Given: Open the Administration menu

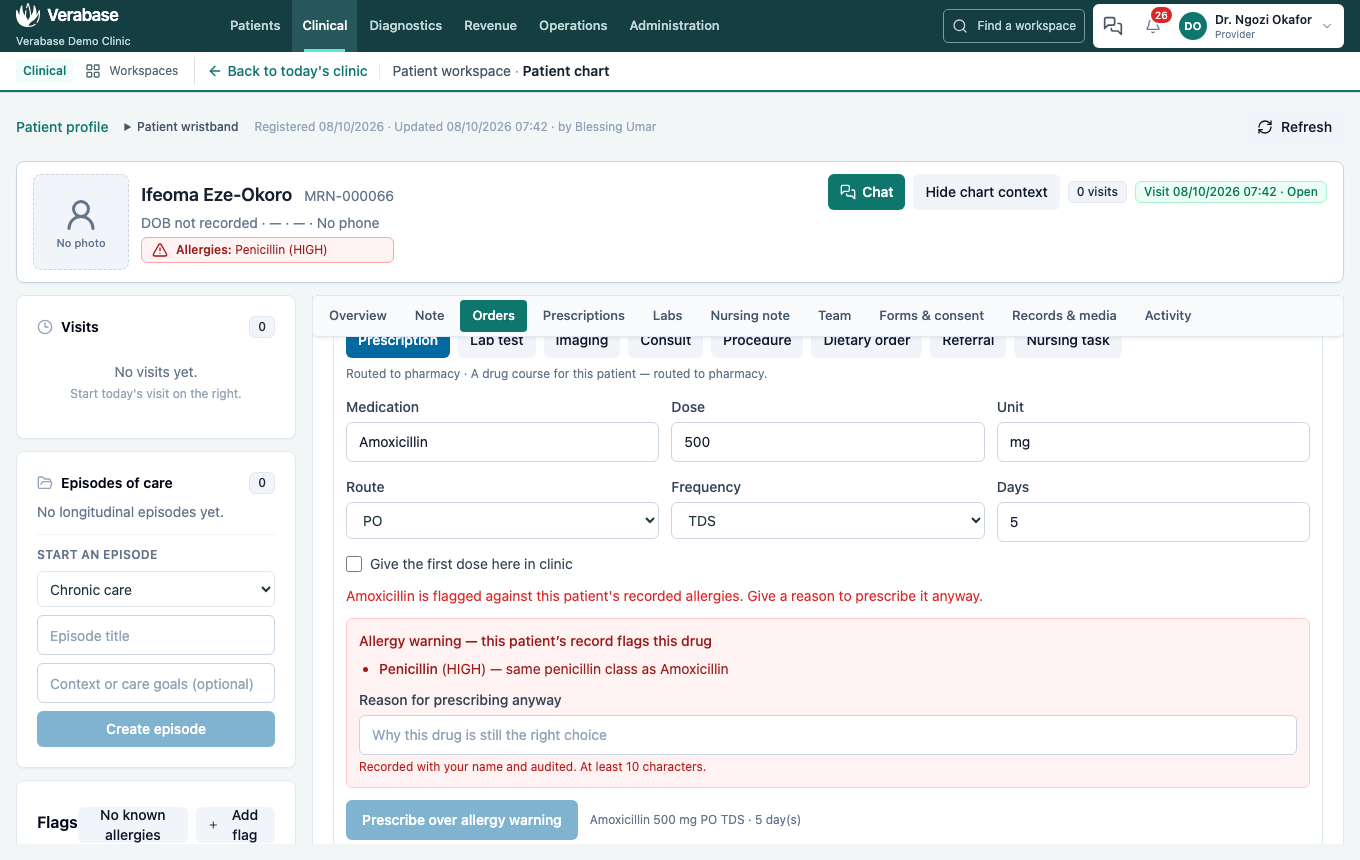Looking at the screenshot, I should click(x=674, y=26).
